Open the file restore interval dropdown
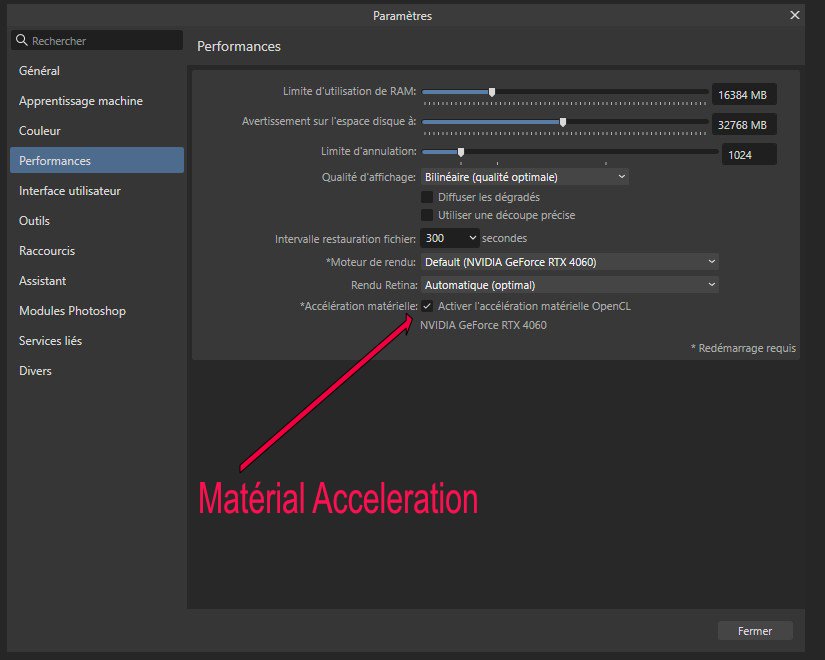 449,238
